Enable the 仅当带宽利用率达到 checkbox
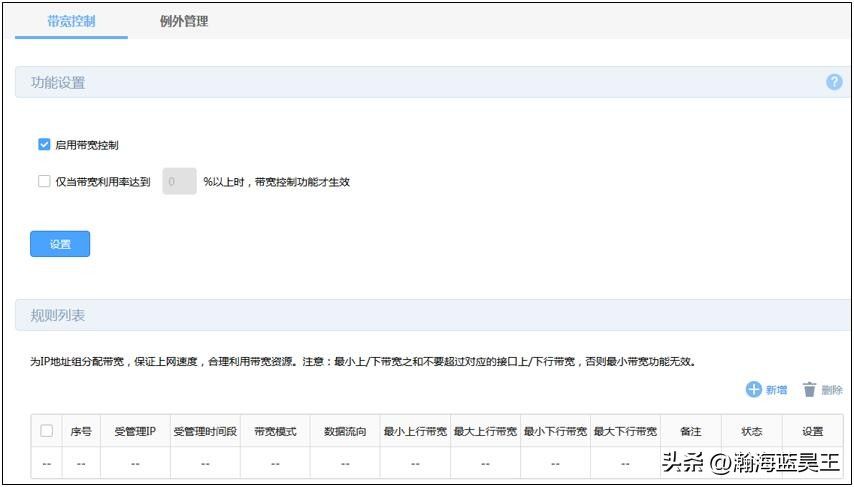This screenshot has height=487, width=854. (x=44, y=182)
